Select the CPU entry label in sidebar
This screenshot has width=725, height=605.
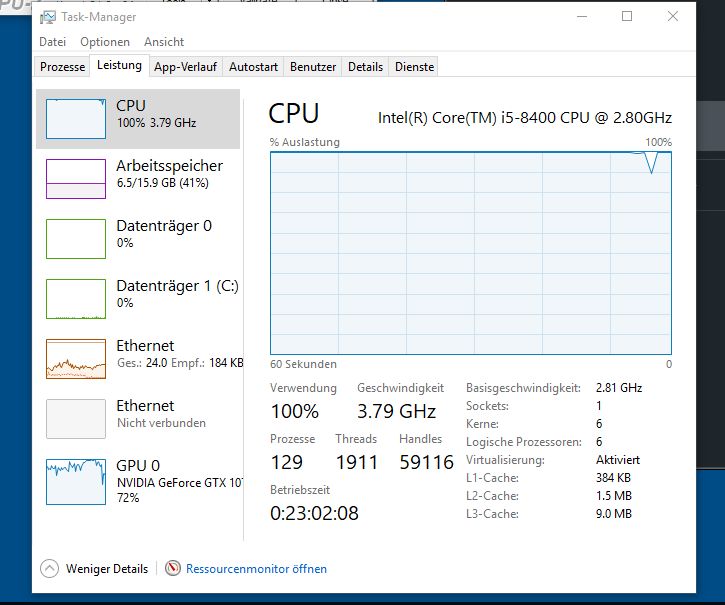[x=131, y=105]
